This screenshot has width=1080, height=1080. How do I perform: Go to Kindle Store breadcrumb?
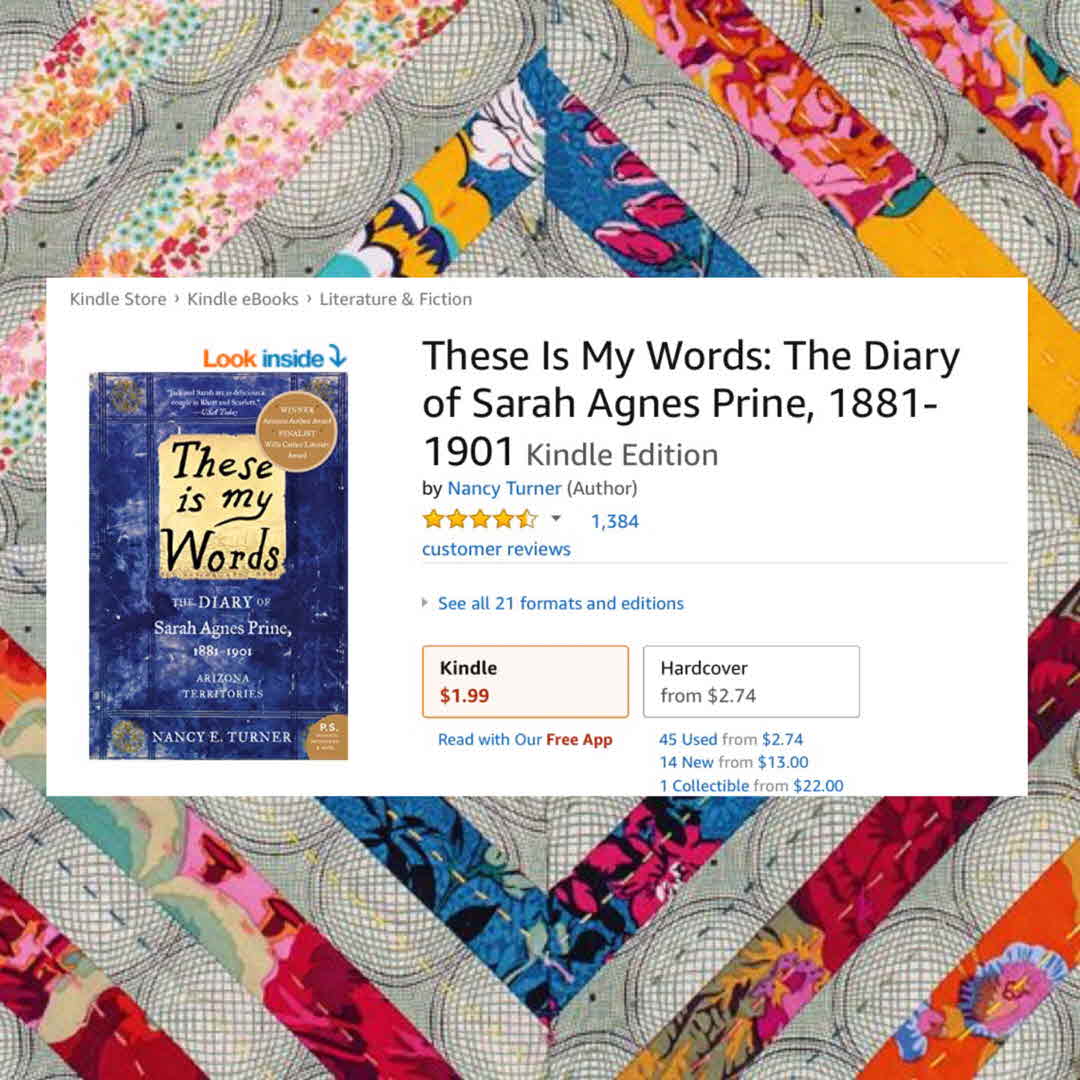point(118,299)
